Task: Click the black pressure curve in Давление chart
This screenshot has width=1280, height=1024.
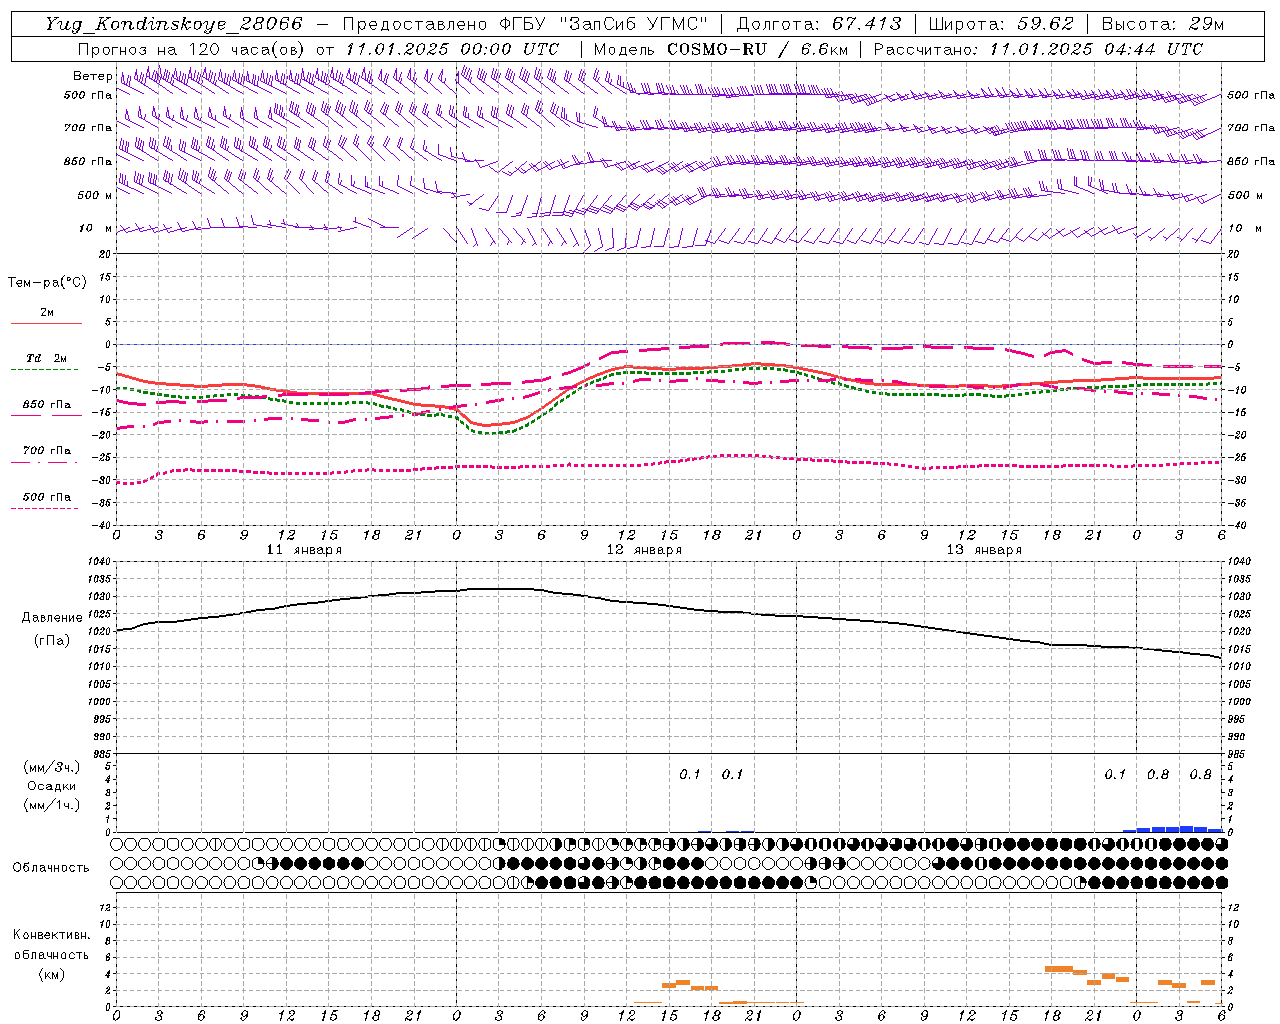Action: click(668, 606)
